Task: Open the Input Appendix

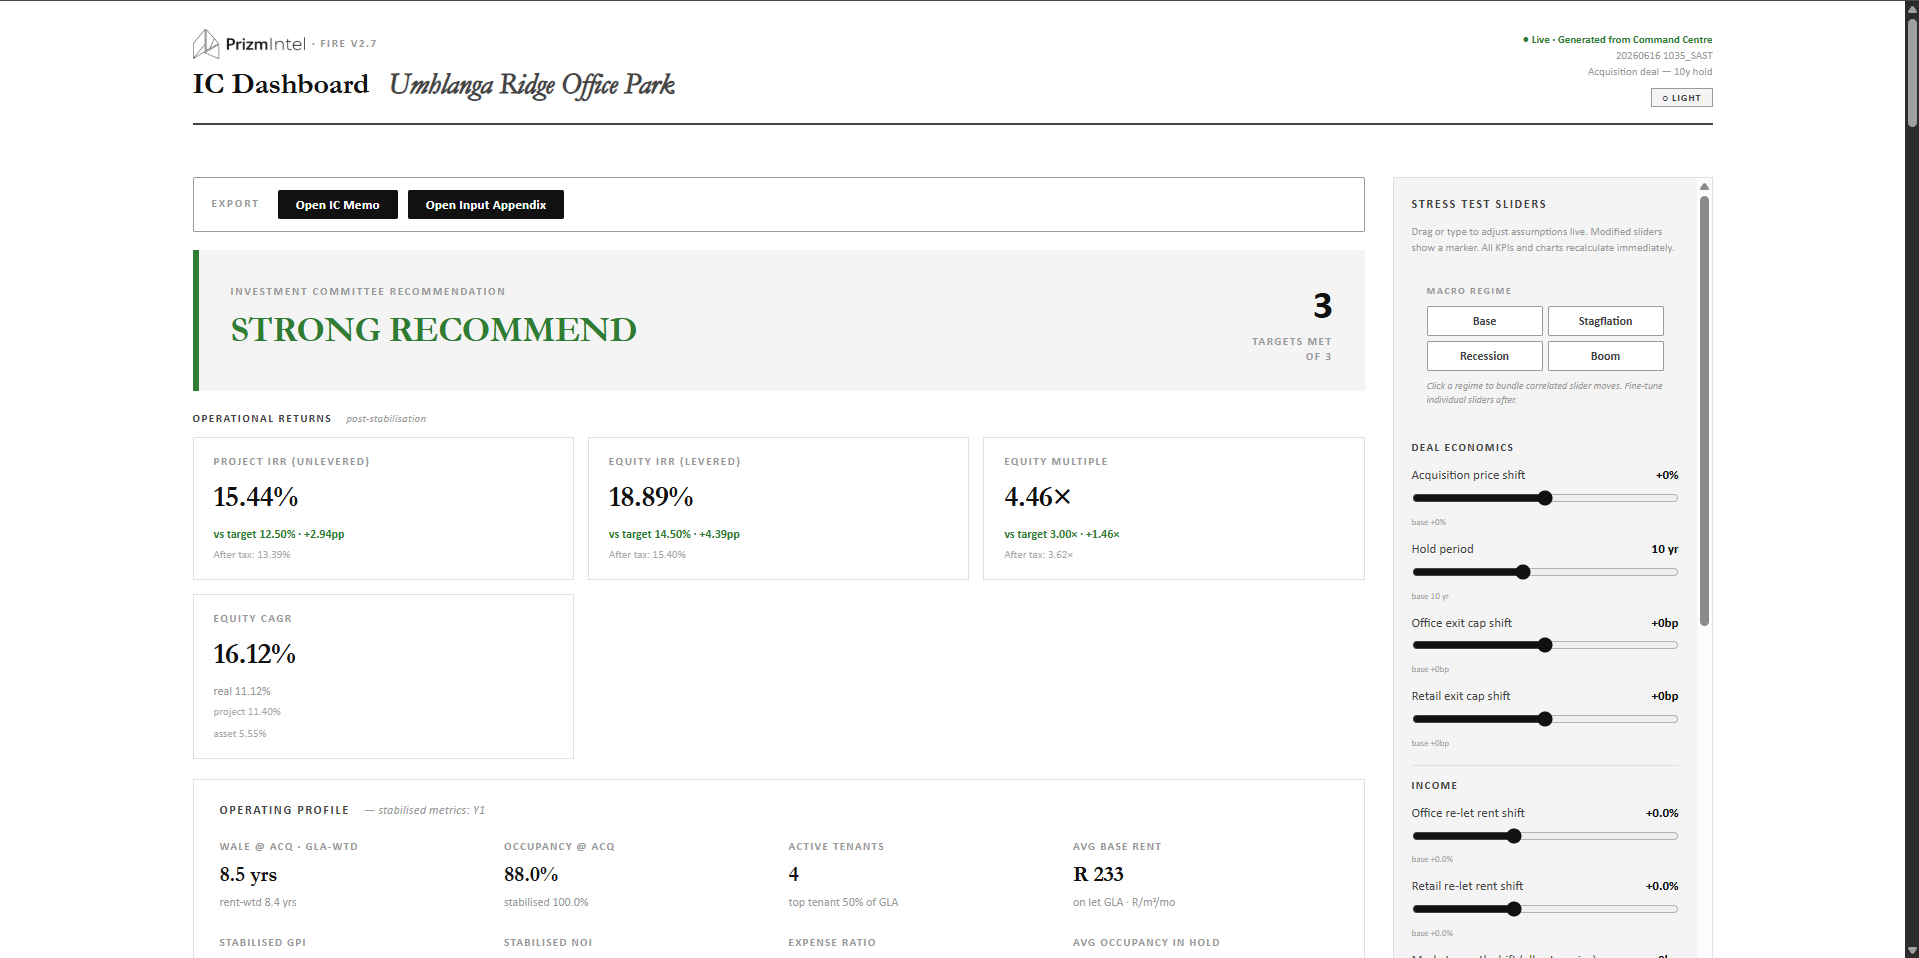Action: click(x=485, y=205)
